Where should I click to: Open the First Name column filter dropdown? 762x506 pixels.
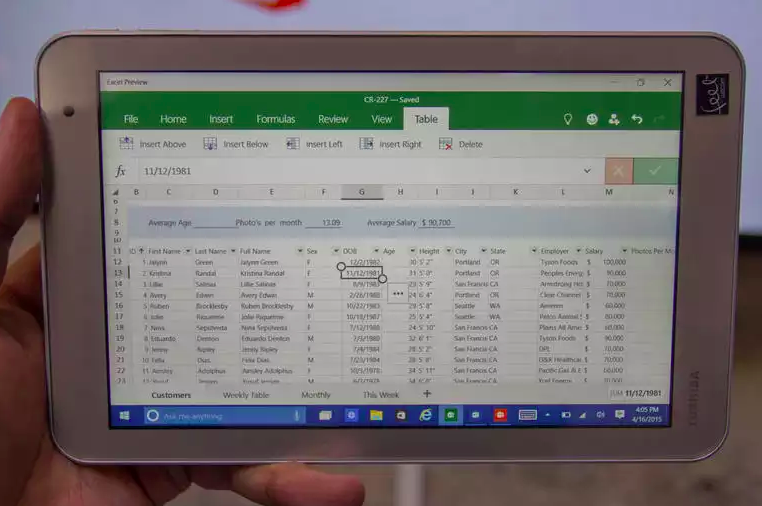188,251
